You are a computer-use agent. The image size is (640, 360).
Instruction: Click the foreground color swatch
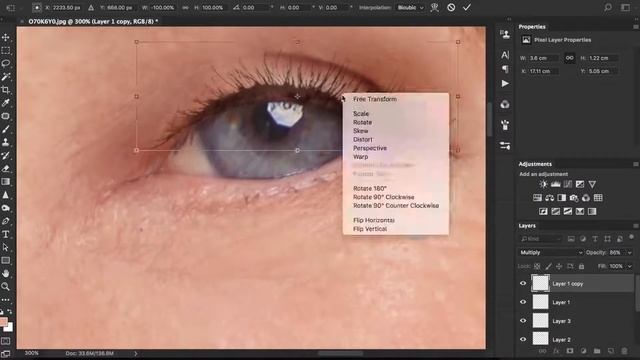click(4, 322)
